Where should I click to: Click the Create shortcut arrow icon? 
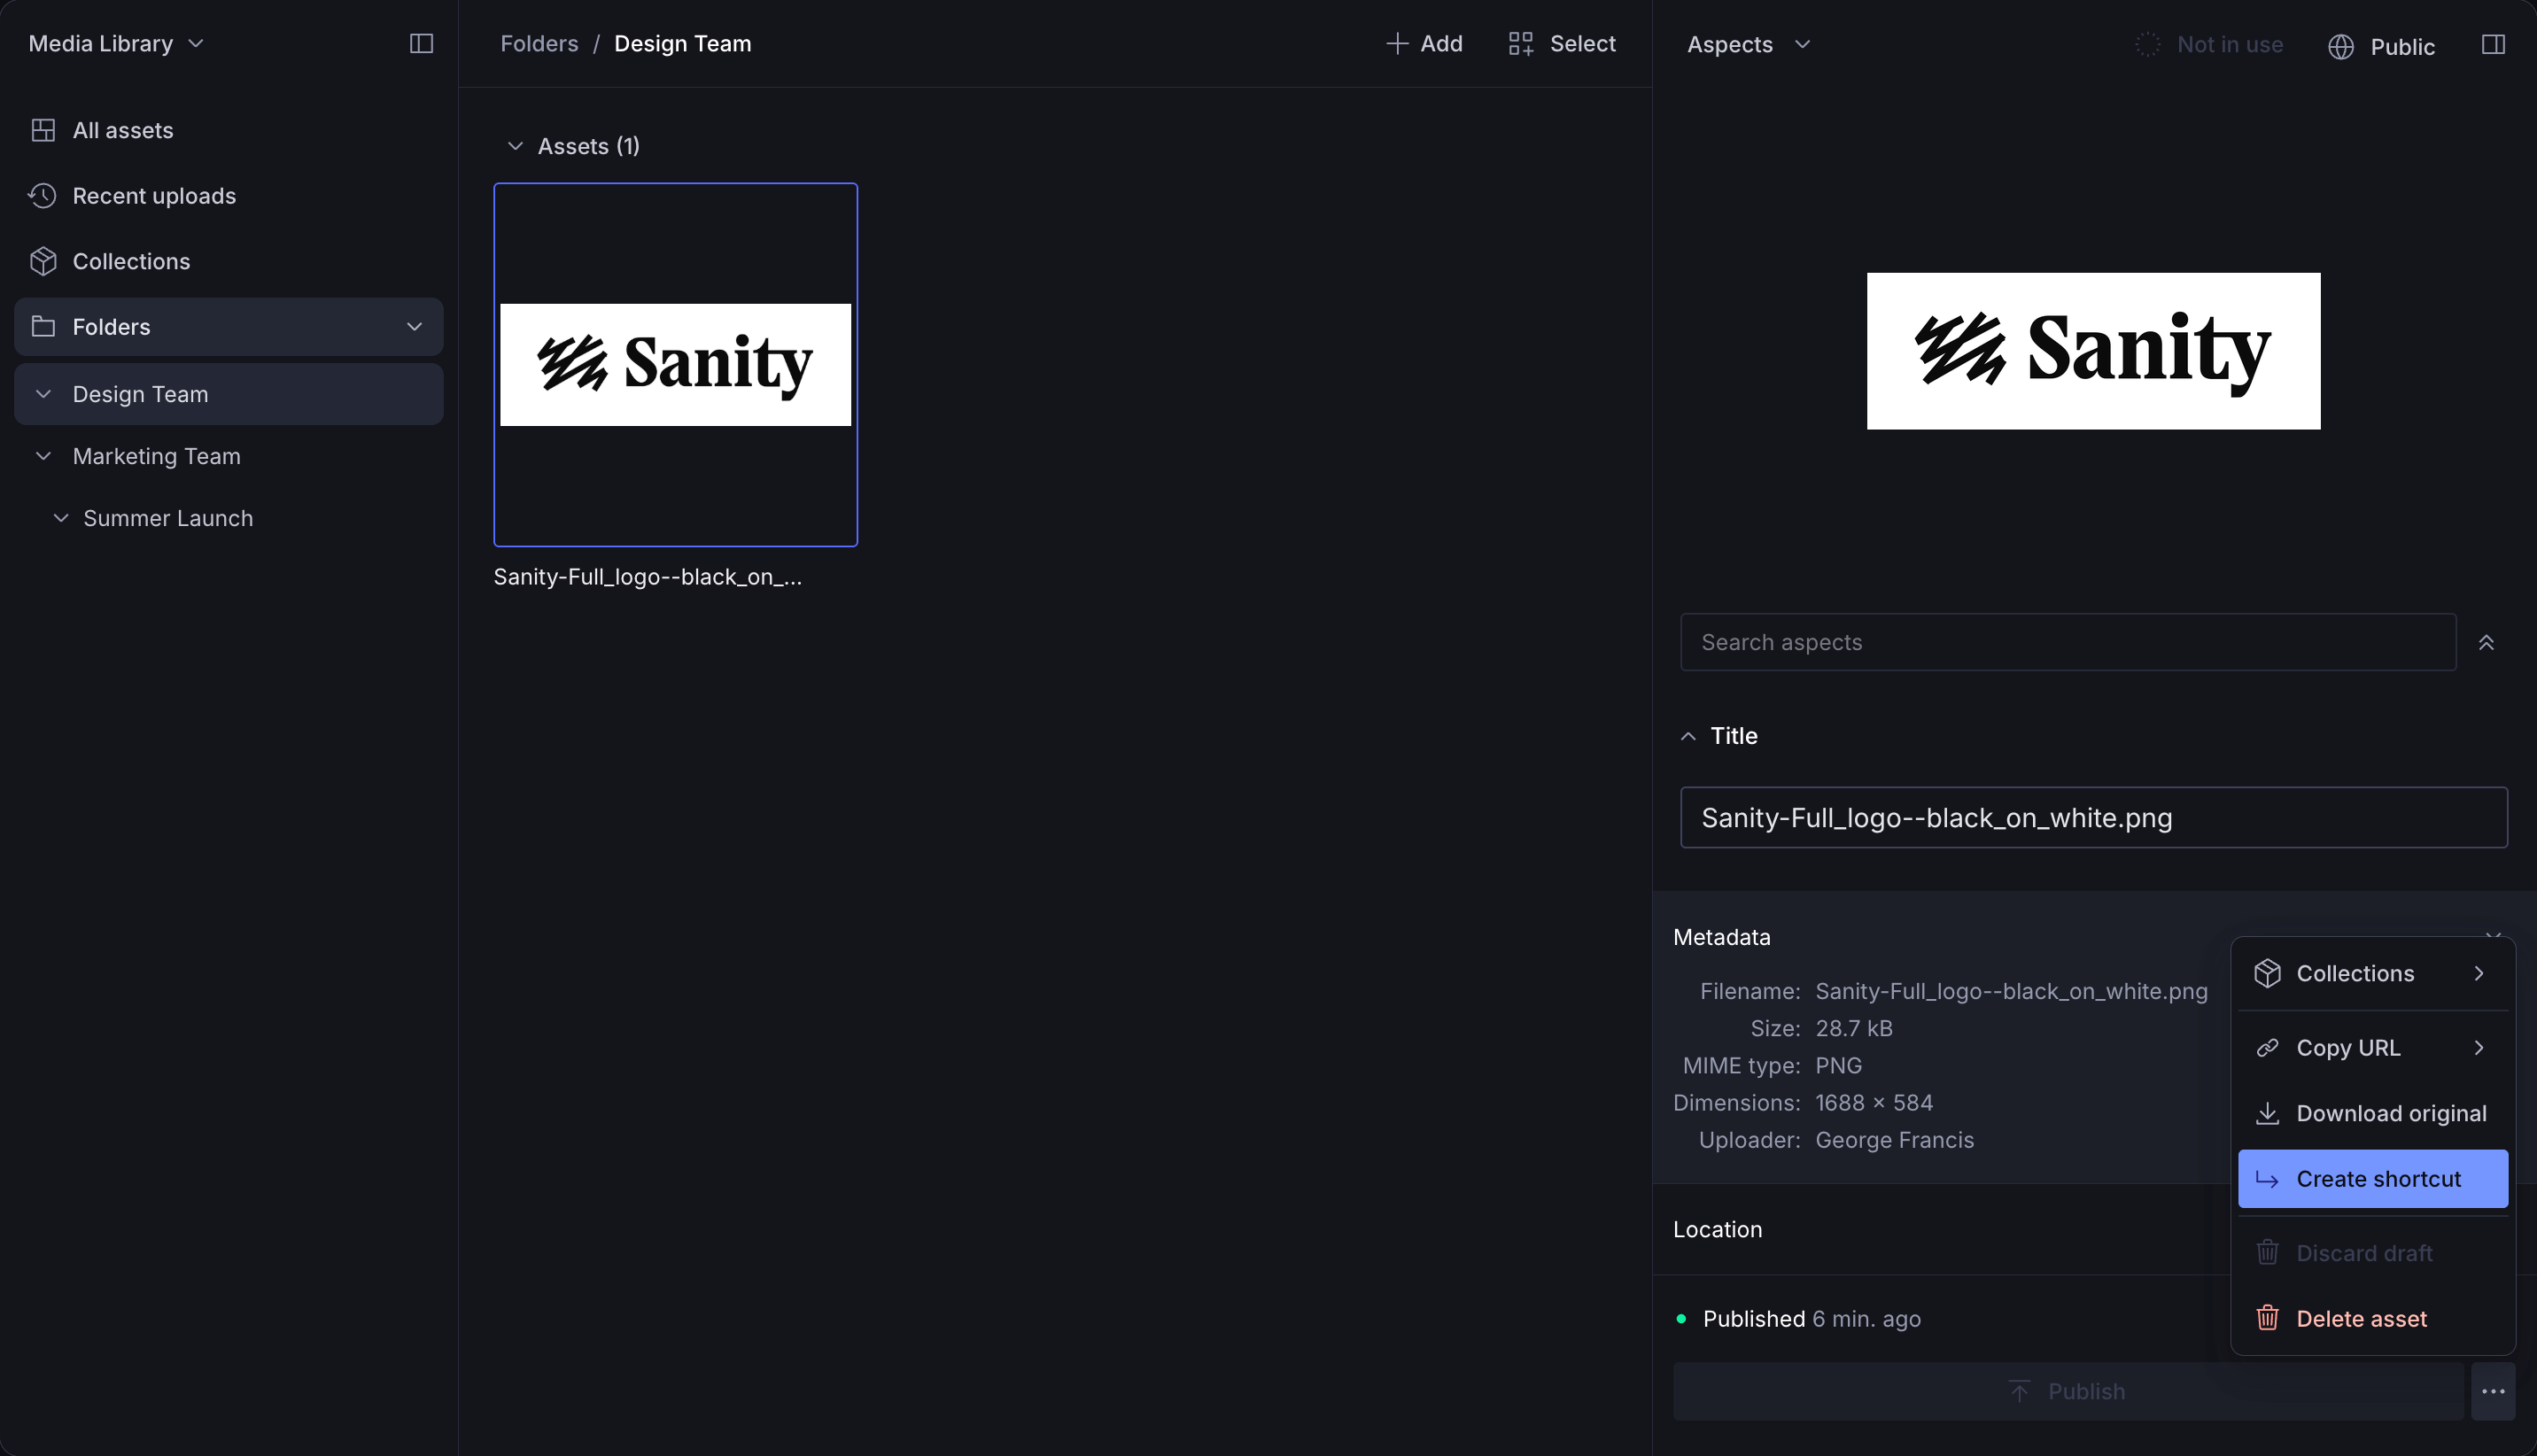point(2267,1180)
